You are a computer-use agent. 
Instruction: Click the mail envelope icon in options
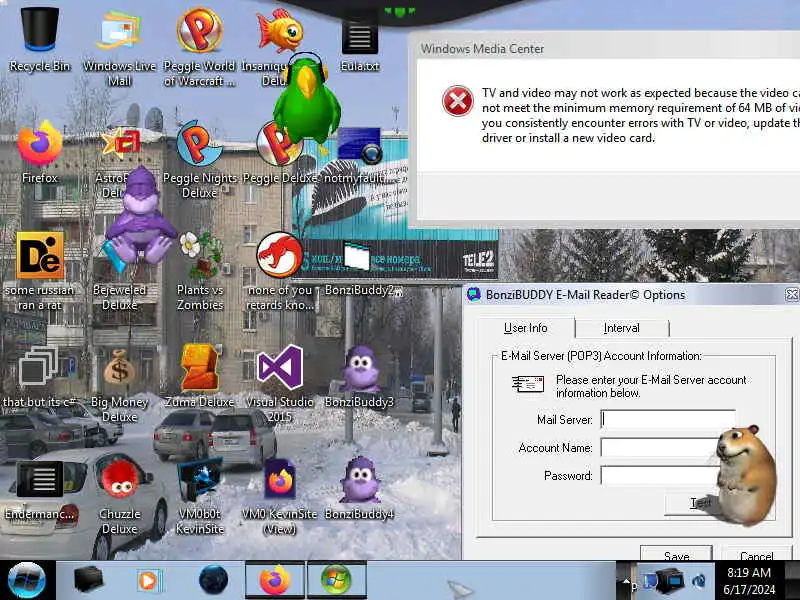(x=528, y=384)
